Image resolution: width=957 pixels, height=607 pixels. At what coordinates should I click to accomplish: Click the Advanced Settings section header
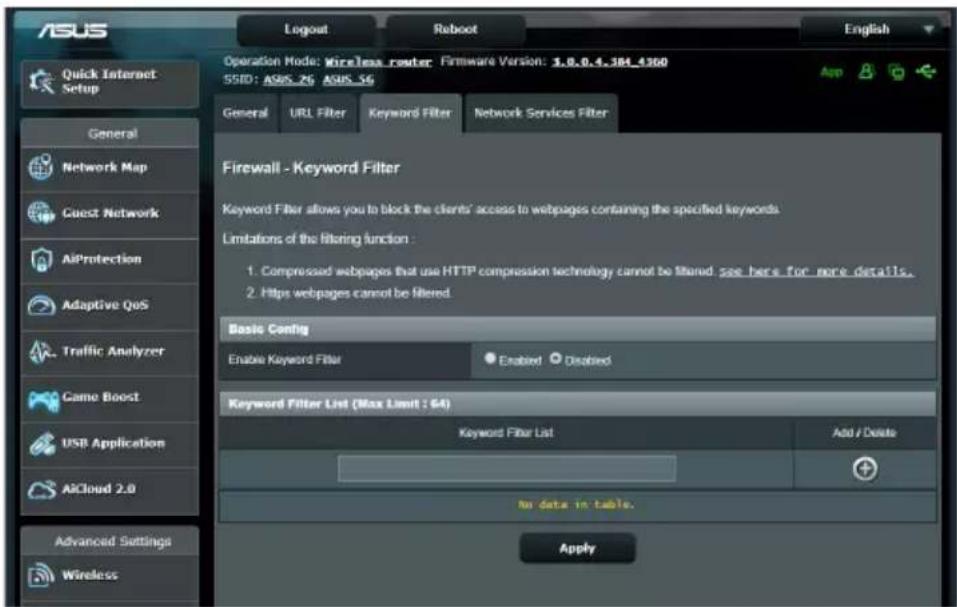click(x=110, y=541)
